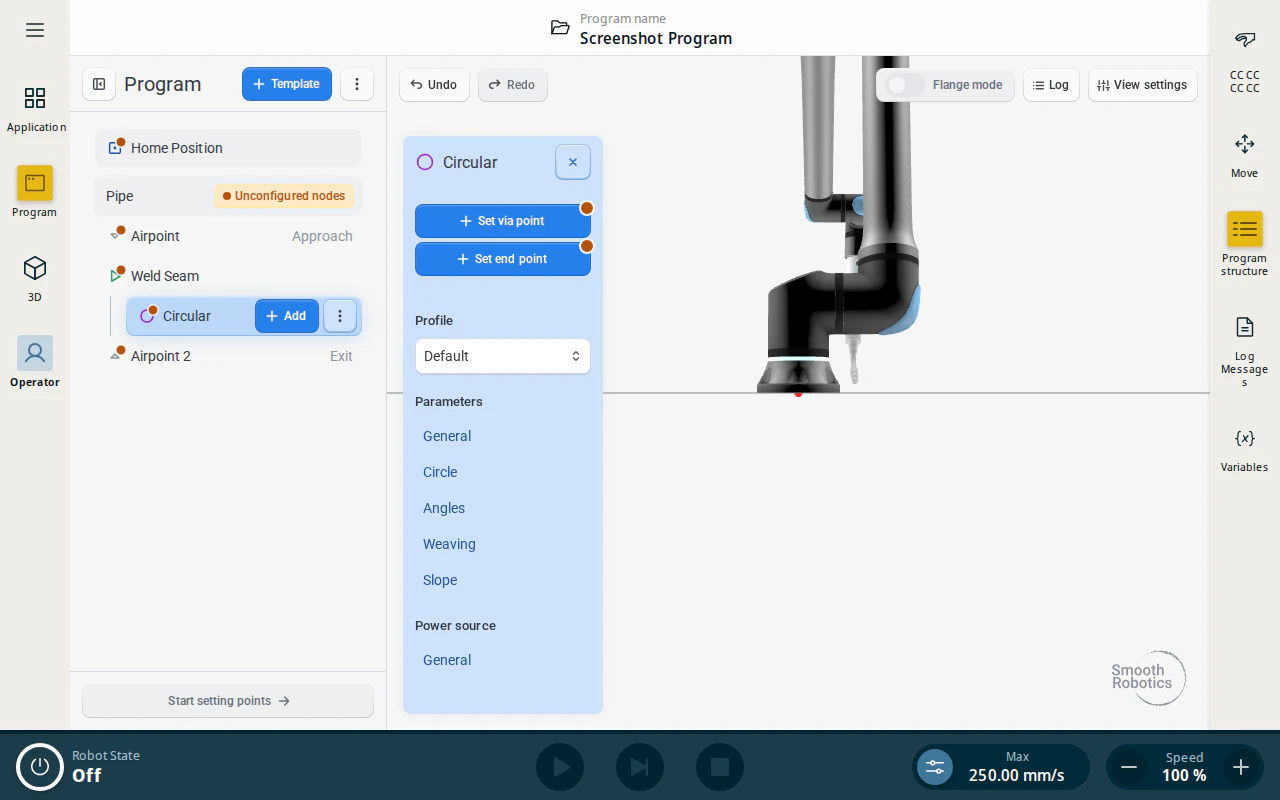
Task: Open the General welding parameters
Action: click(447, 436)
